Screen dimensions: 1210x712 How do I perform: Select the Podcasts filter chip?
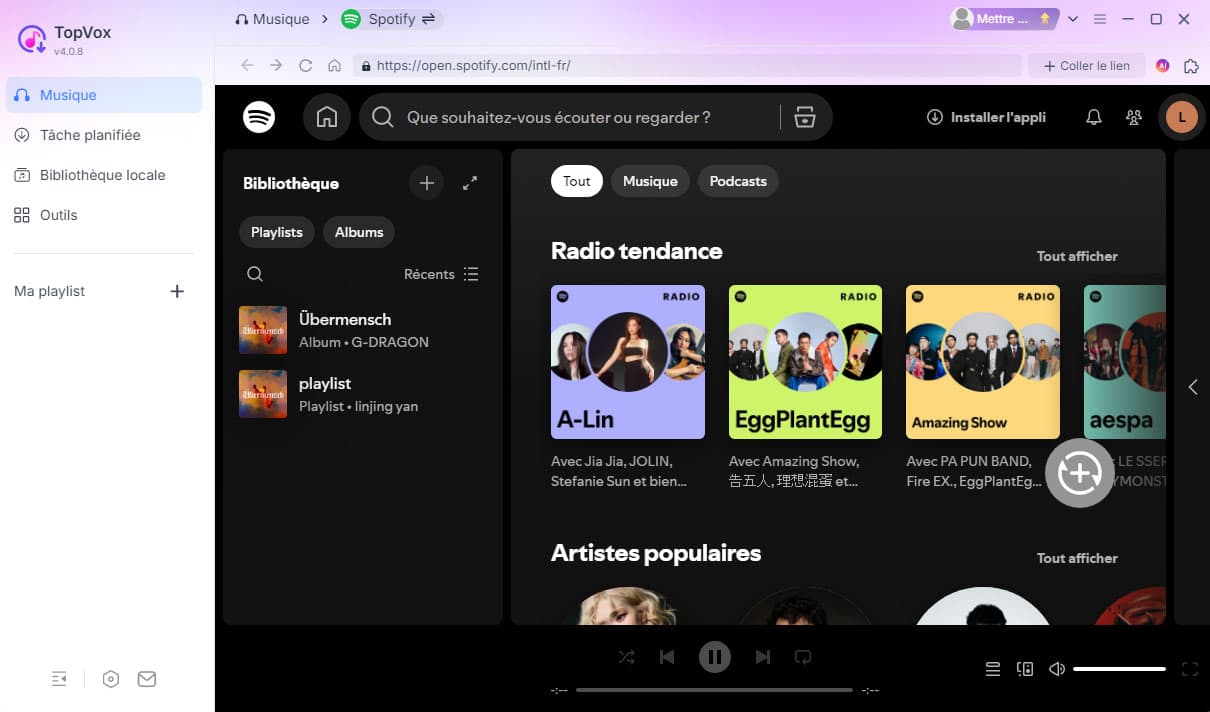pyautogui.click(x=738, y=181)
